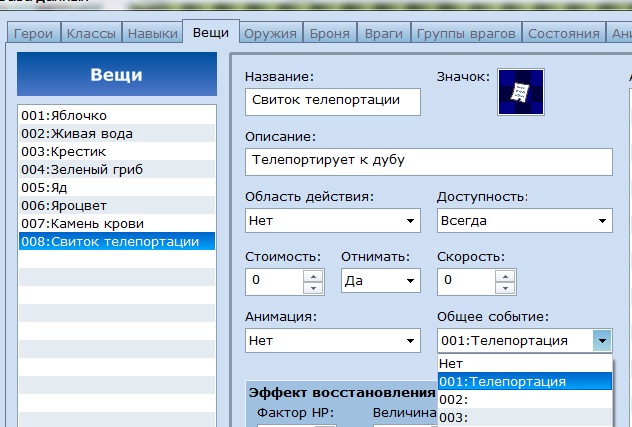The image size is (632, 427).
Task: Increase the Стоимость value with up arrow
Action: pyautogui.click(x=314, y=275)
